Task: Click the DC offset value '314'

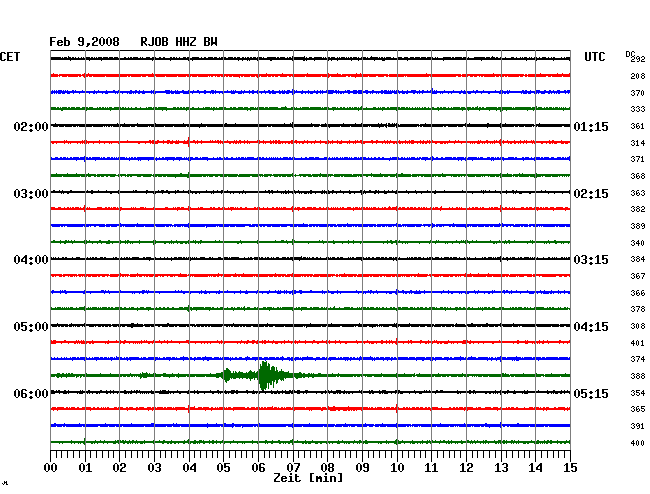Action: 638,143
